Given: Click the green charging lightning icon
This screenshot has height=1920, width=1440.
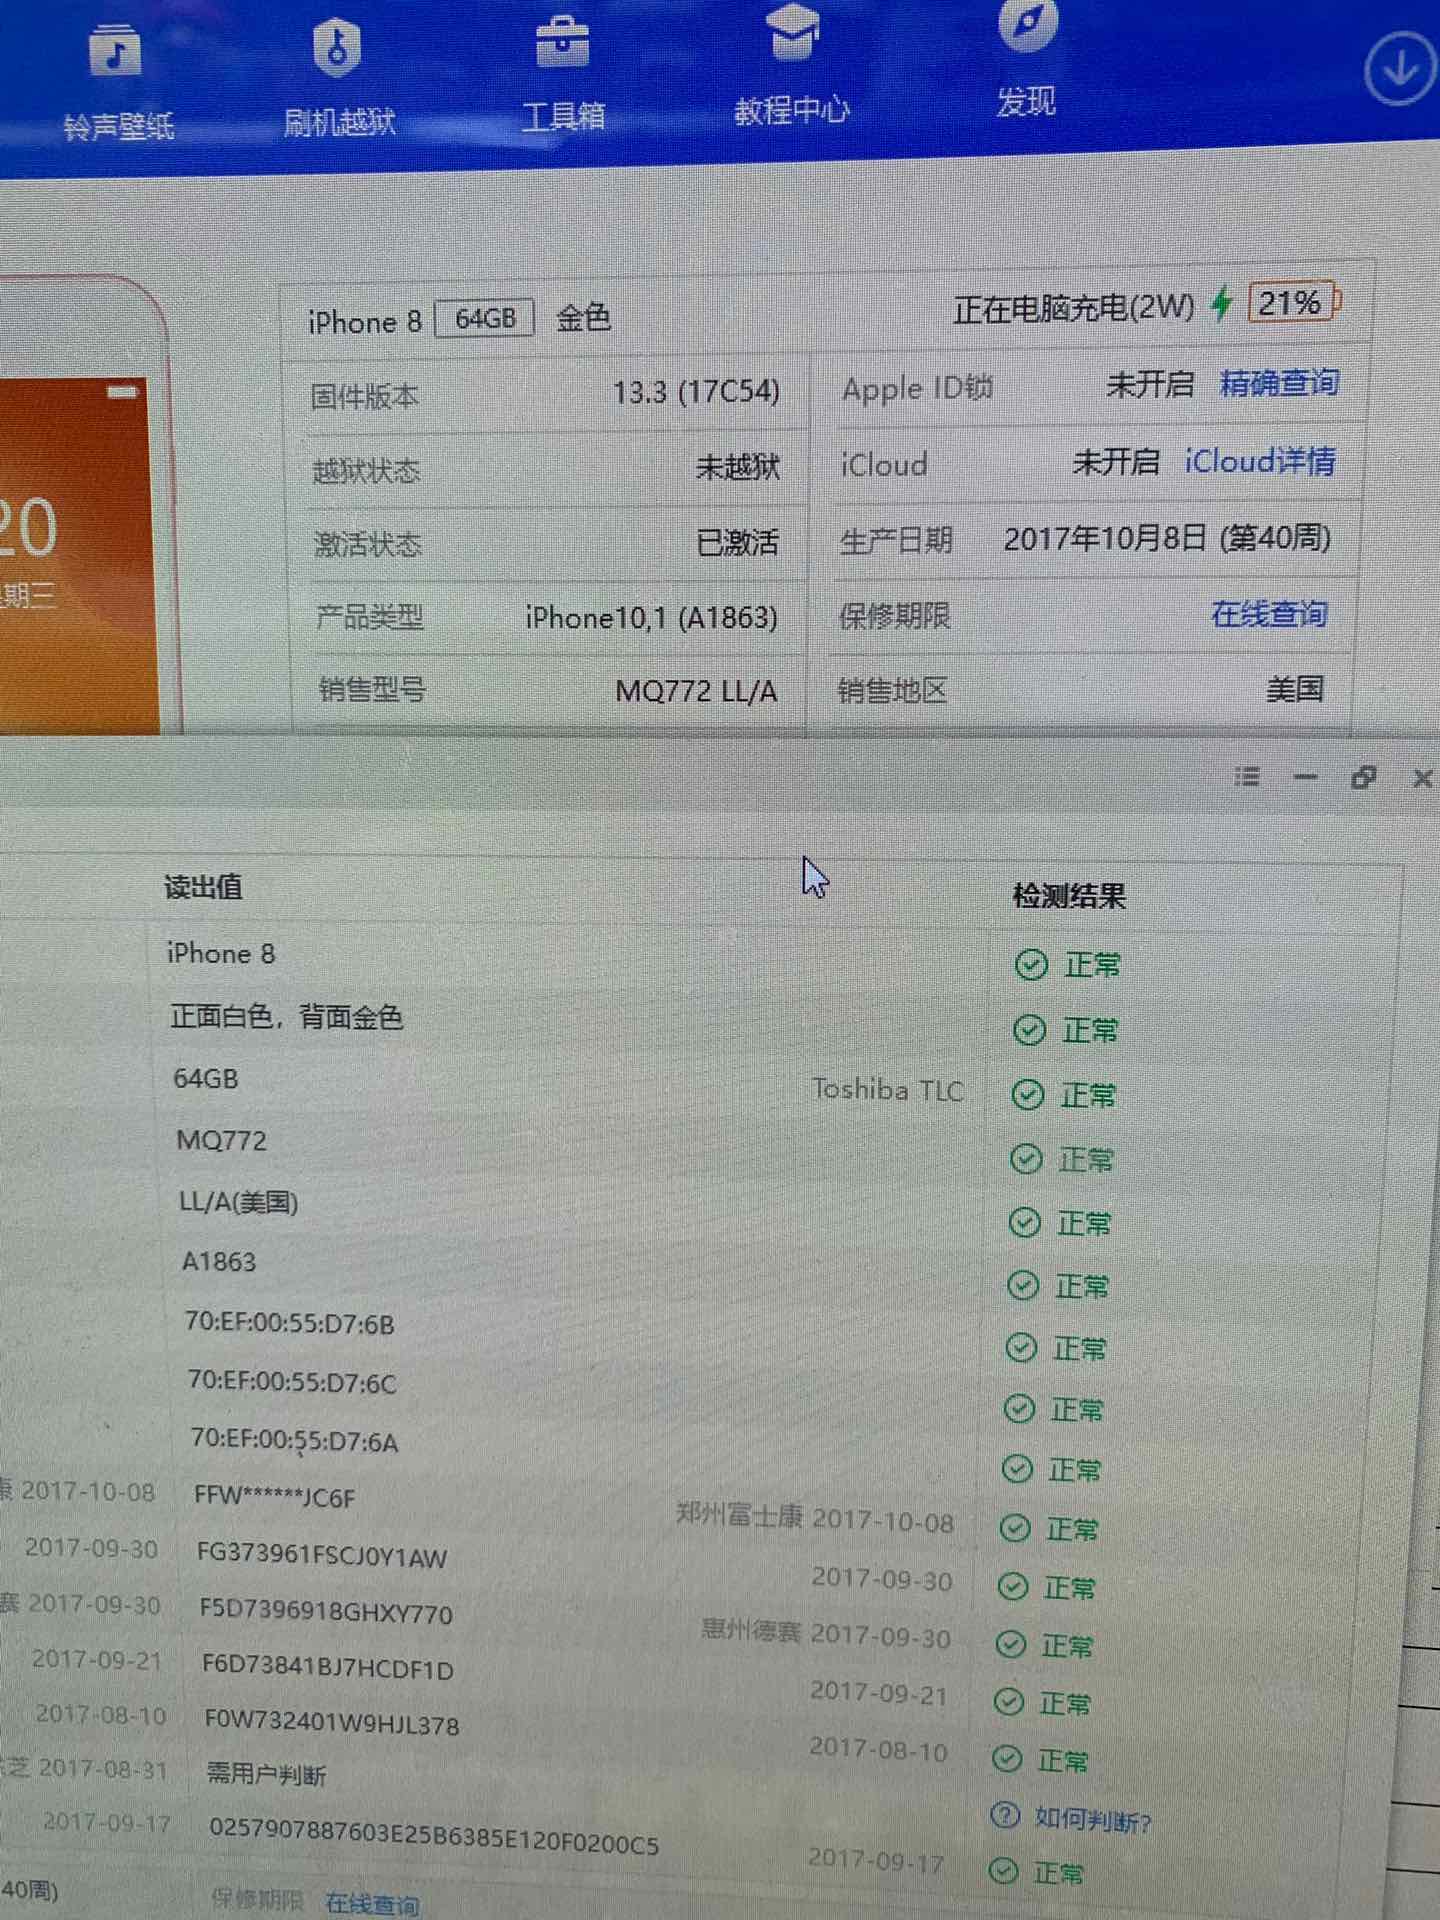Looking at the screenshot, I should click(x=1221, y=303).
